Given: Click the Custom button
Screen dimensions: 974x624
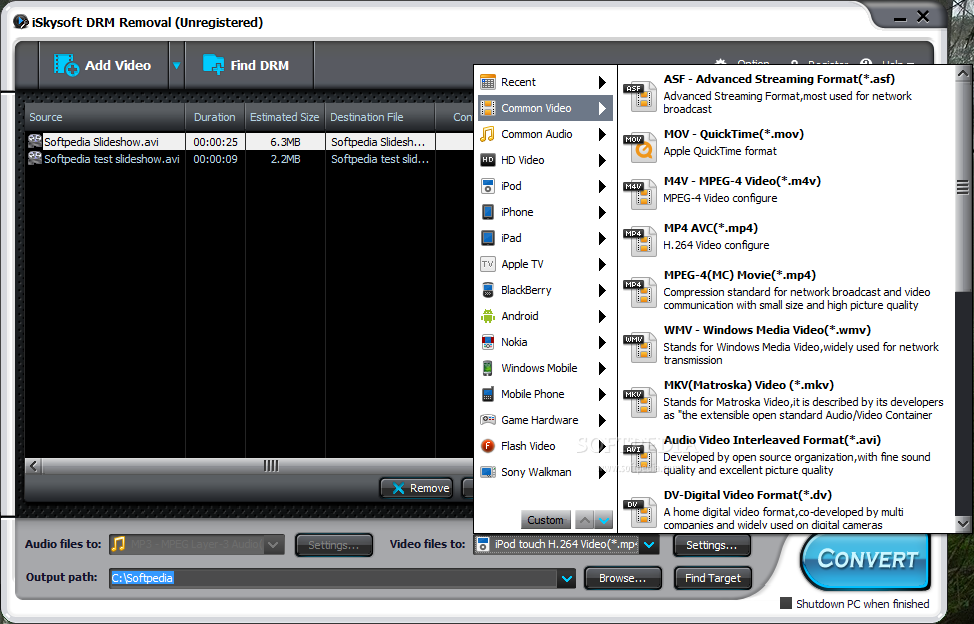Looking at the screenshot, I should coord(545,520).
